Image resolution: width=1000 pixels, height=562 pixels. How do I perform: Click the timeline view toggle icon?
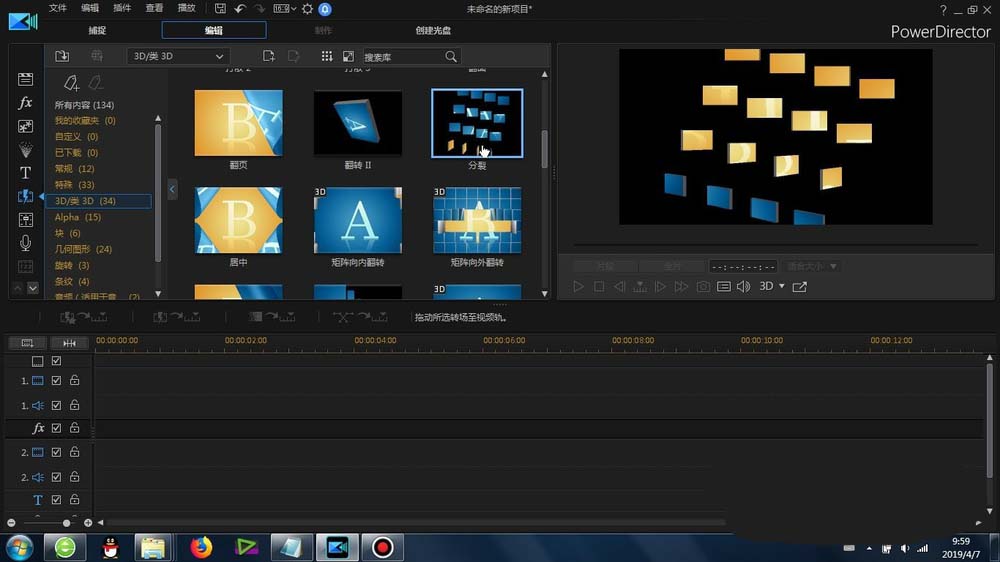(27, 343)
